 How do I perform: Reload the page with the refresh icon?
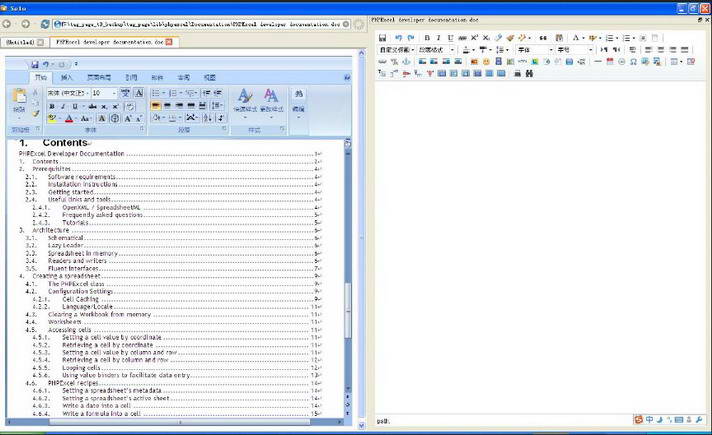45,24
